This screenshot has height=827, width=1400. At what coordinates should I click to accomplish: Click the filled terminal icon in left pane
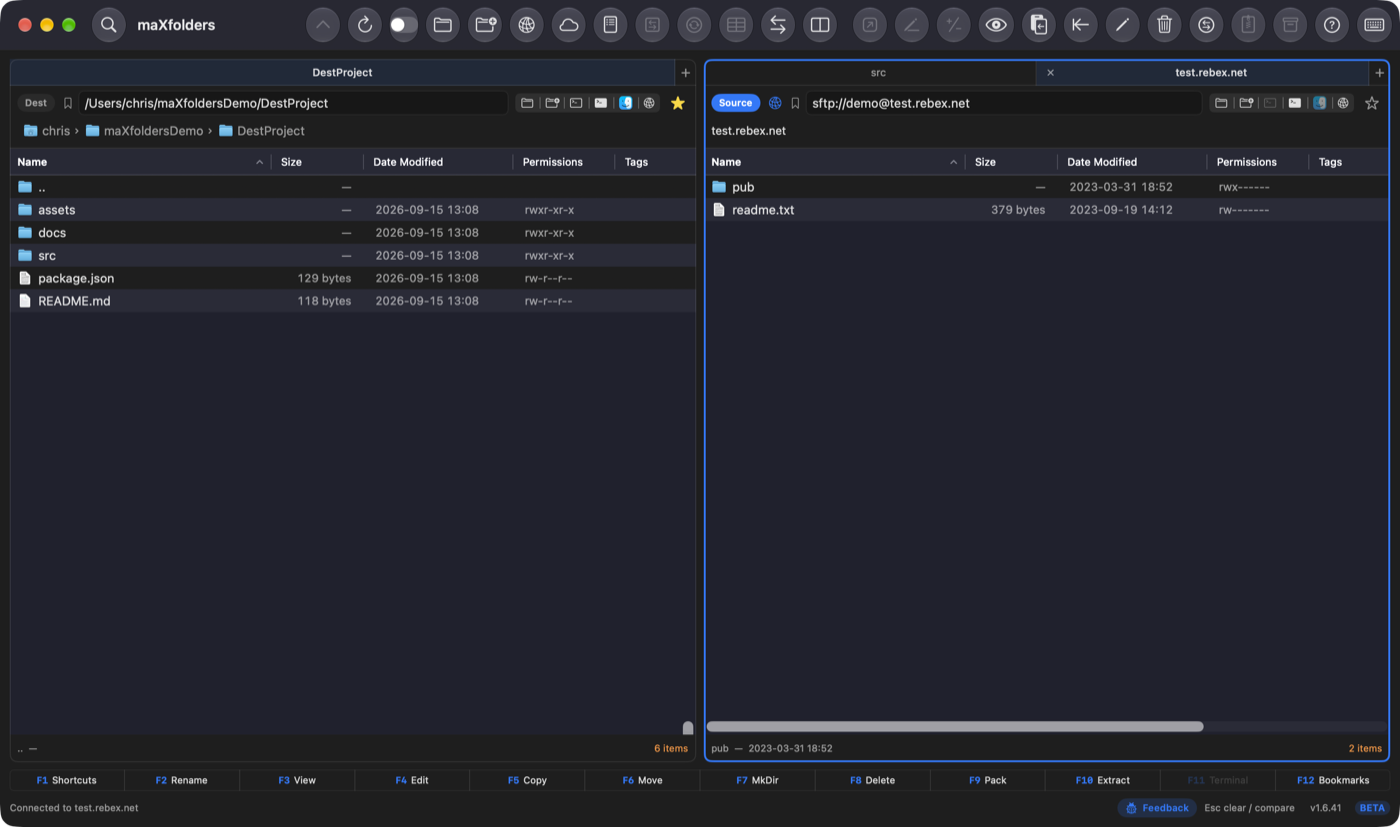601,103
